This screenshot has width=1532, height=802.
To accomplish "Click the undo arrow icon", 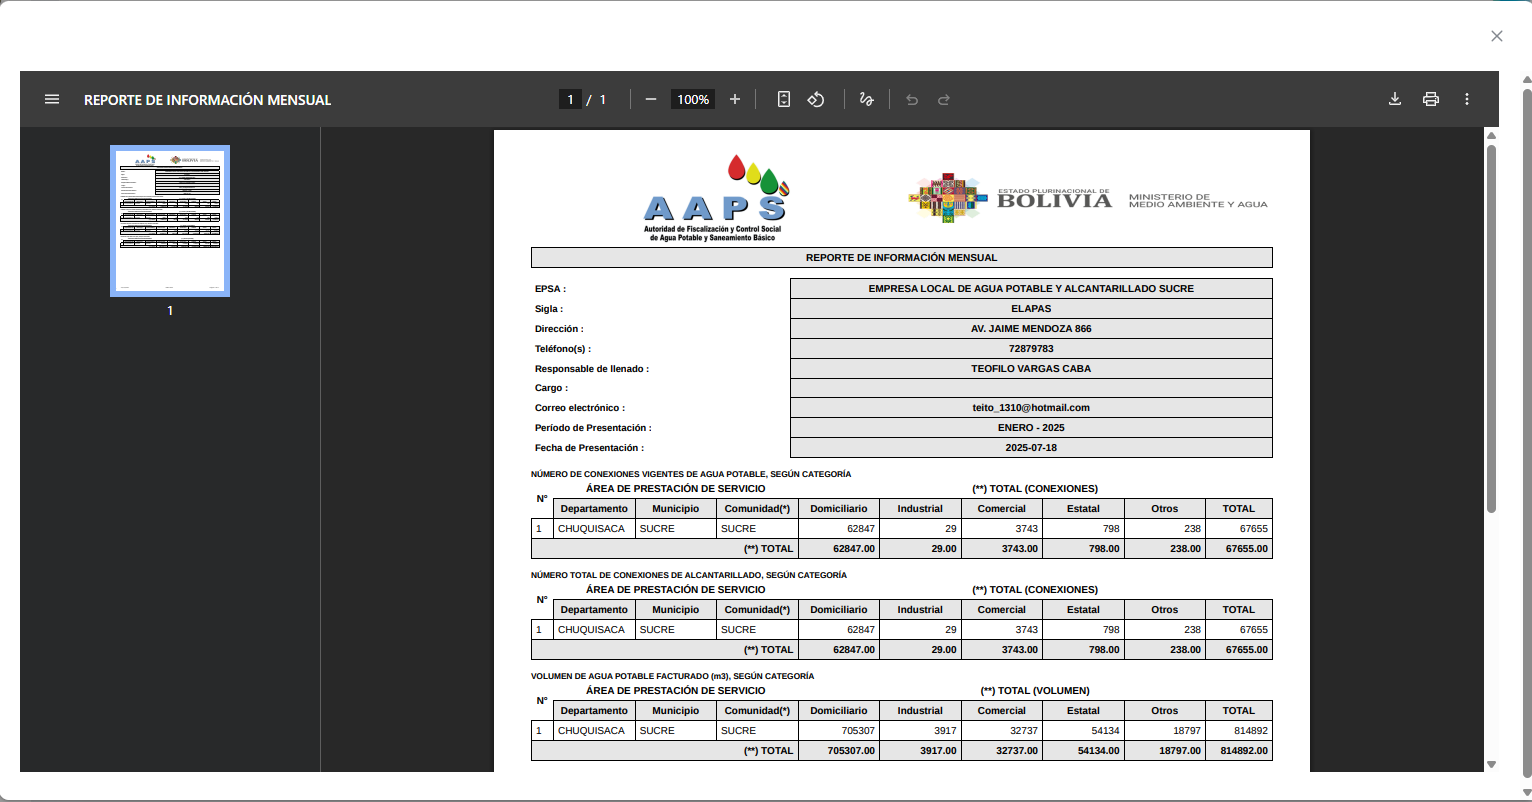I will [x=912, y=99].
